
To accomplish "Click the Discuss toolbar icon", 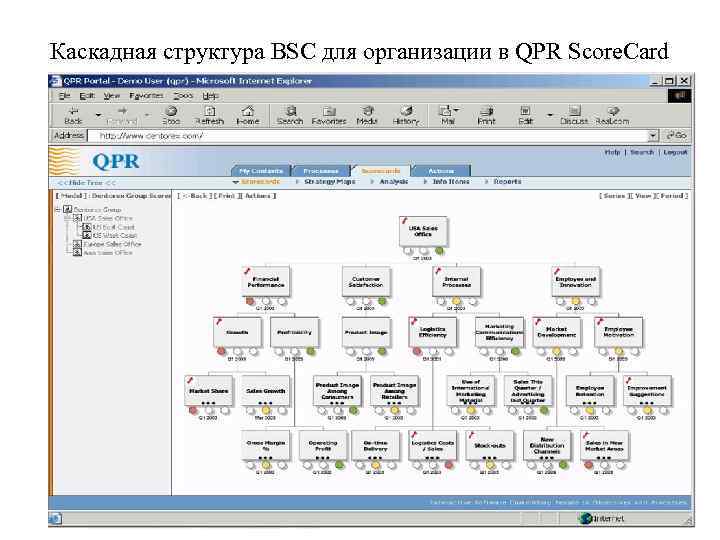I will point(574,116).
